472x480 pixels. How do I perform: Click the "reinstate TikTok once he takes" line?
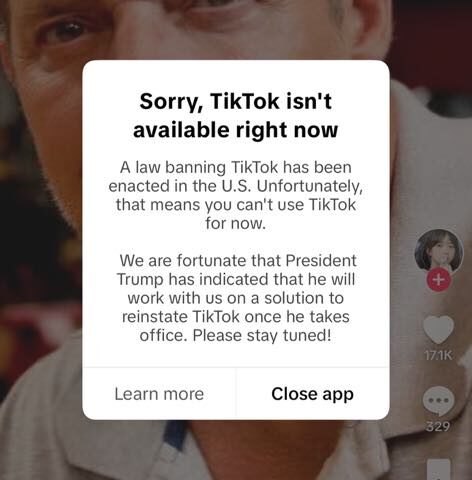point(236,316)
